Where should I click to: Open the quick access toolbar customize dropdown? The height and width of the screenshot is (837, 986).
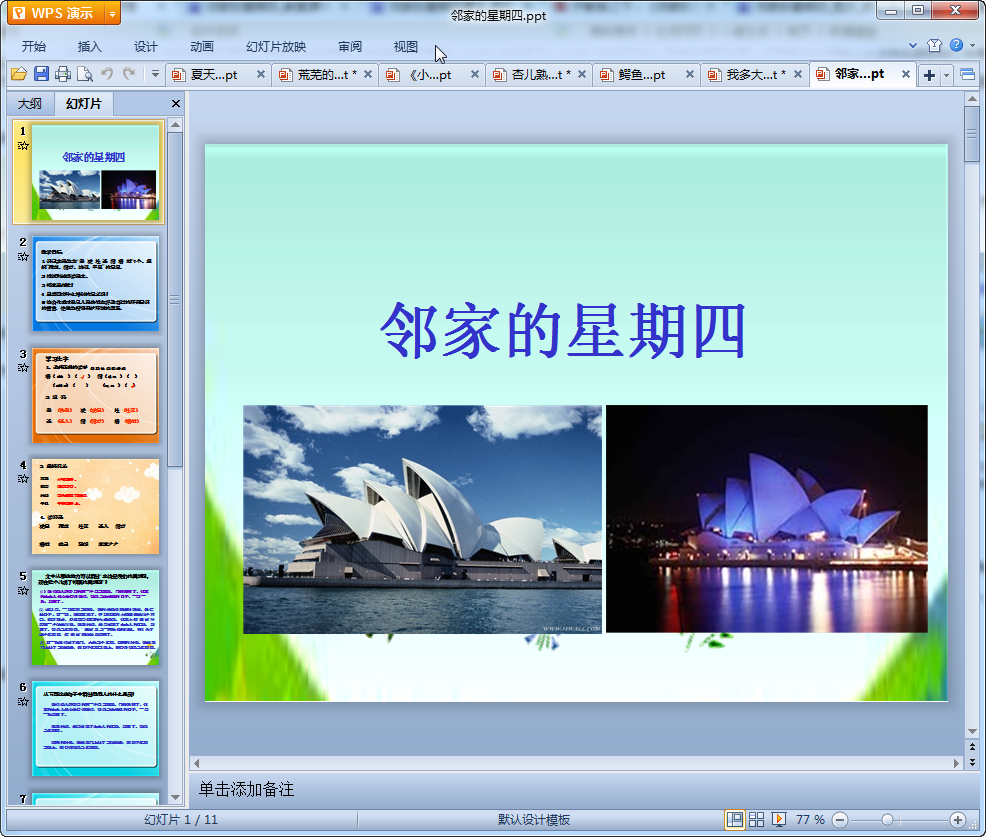click(155, 74)
